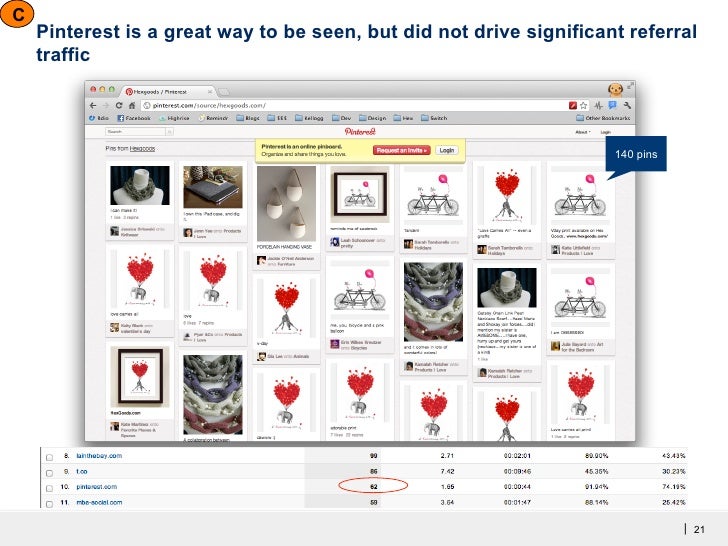Viewport: 728px width, 546px height.
Task: Open the stacked chain-link scarves pin, second column
Action: point(213,395)
